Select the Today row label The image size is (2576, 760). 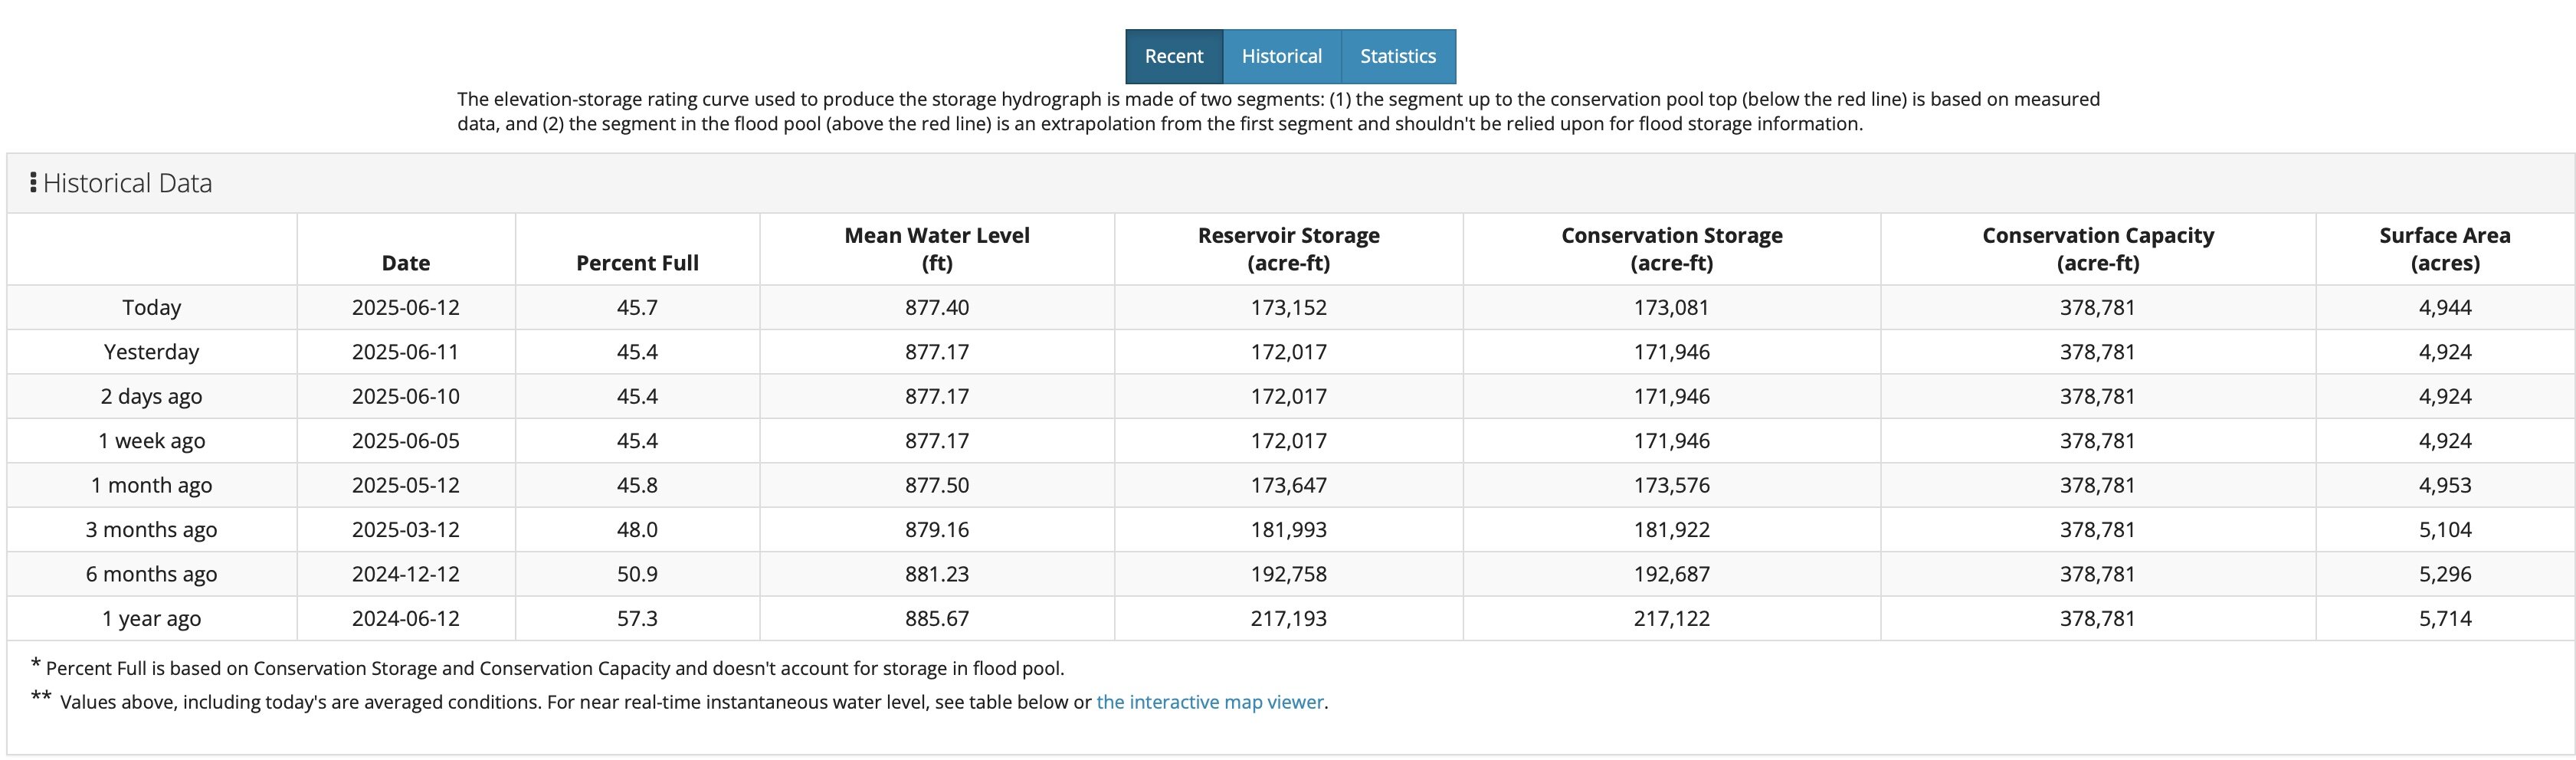(152, 308)
